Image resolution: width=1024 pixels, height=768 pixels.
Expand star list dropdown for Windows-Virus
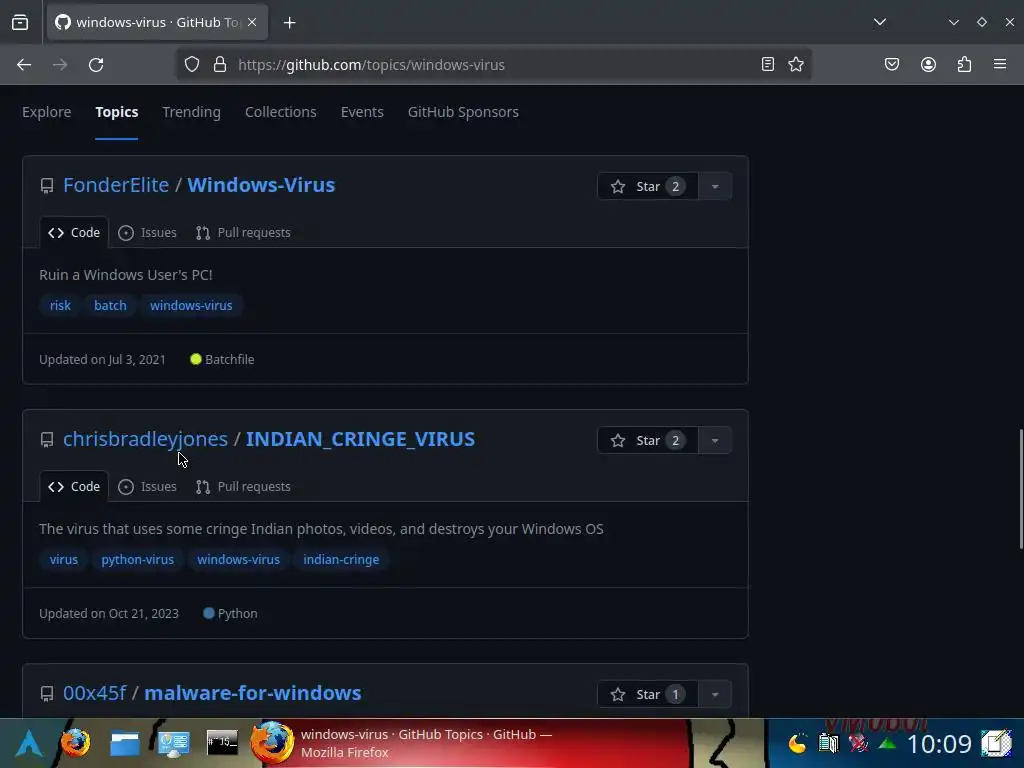(x=715, y=186)
